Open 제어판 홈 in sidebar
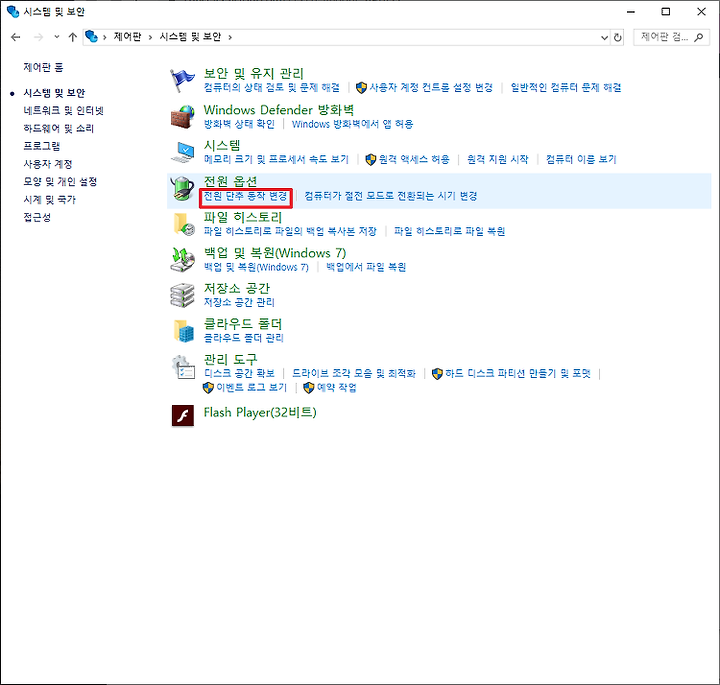This screenshot has height=685, width=720. 43,67
